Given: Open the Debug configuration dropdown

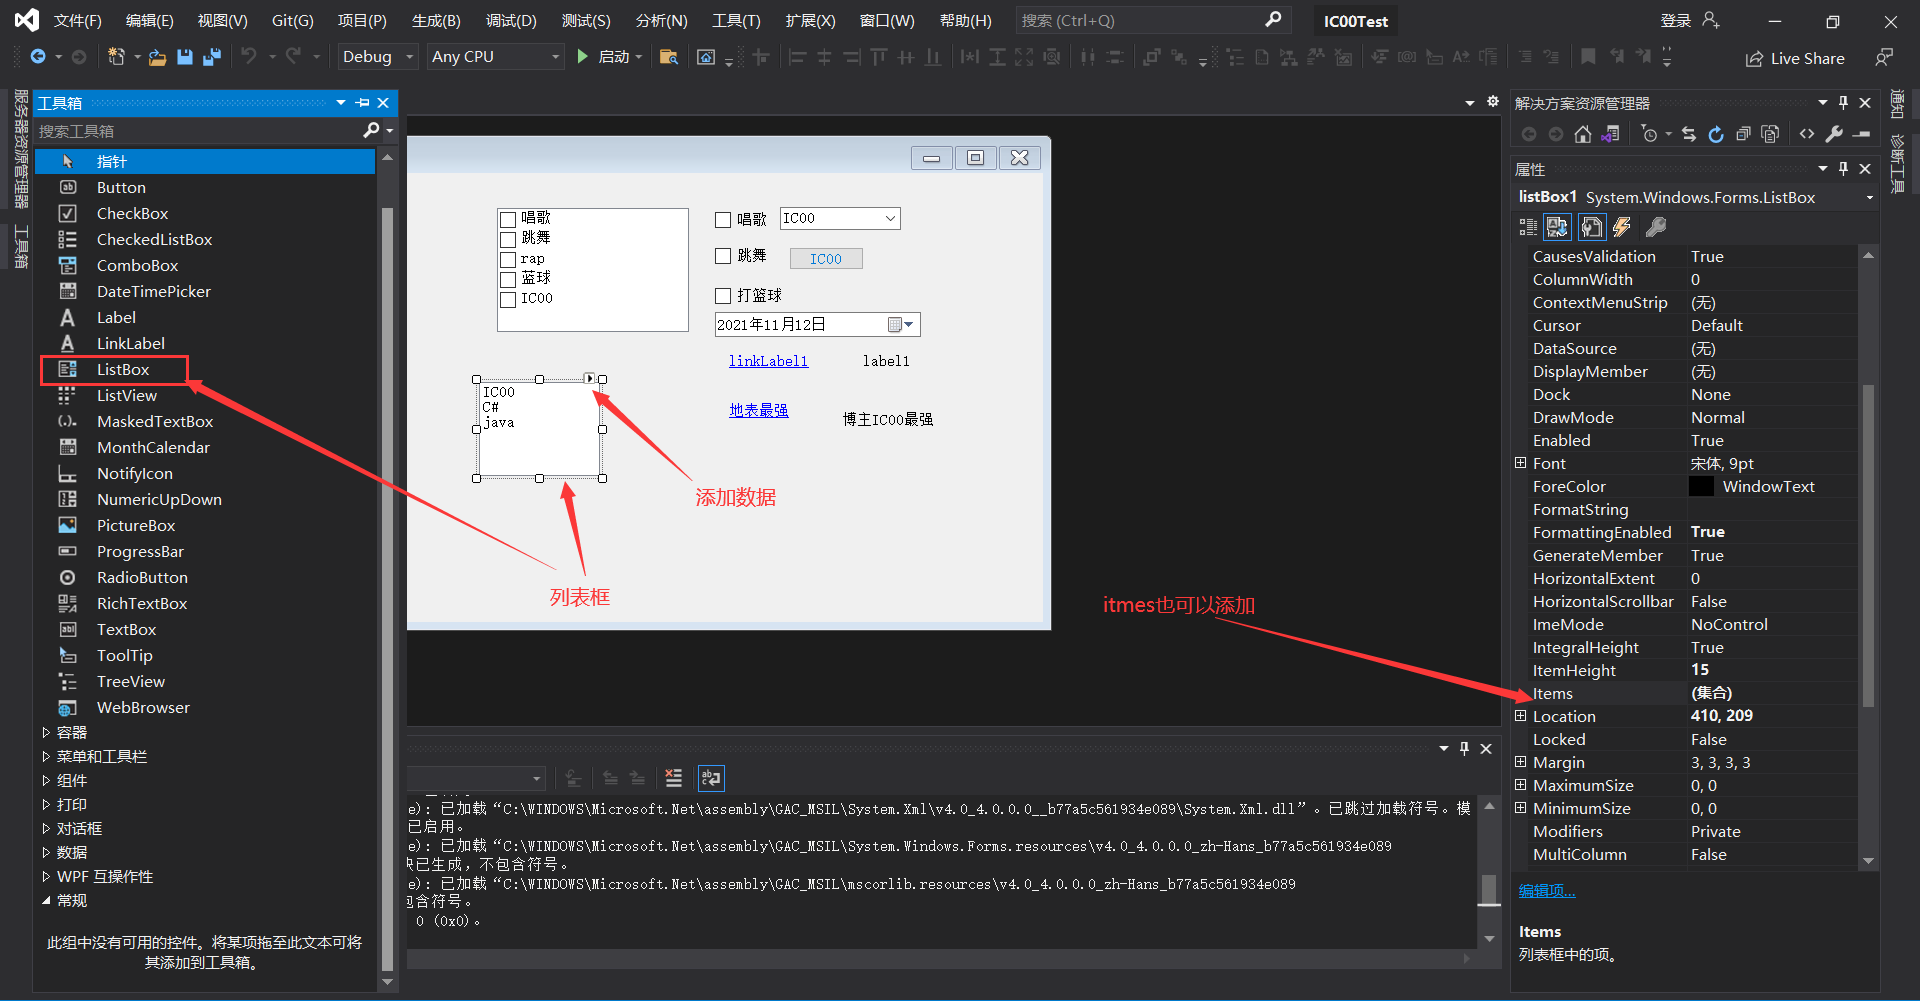Looking at the screenshot, I should [376, 56].
